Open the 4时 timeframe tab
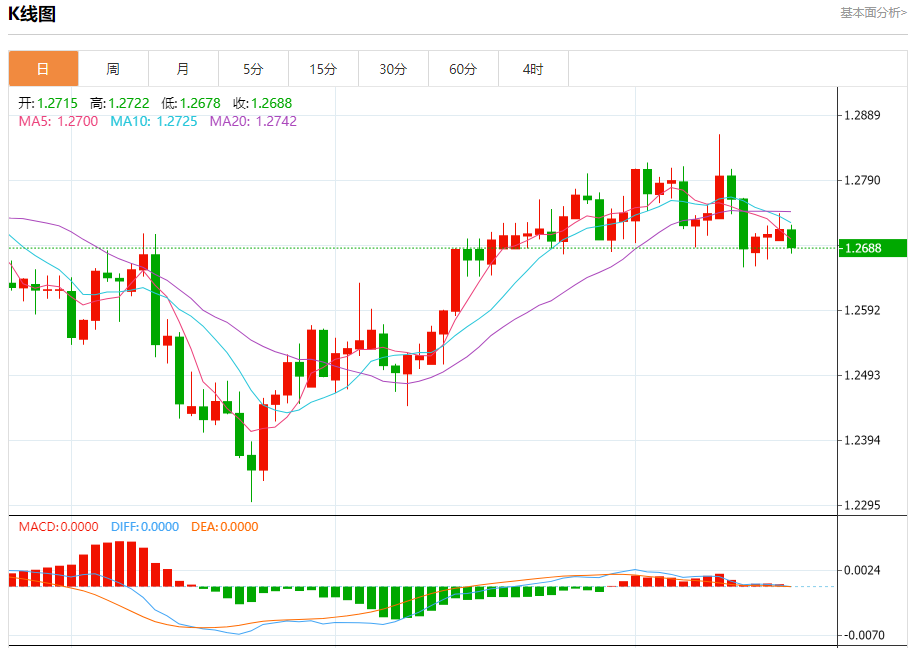Viewport: 914px width, 648px height. tap(533, 69)
